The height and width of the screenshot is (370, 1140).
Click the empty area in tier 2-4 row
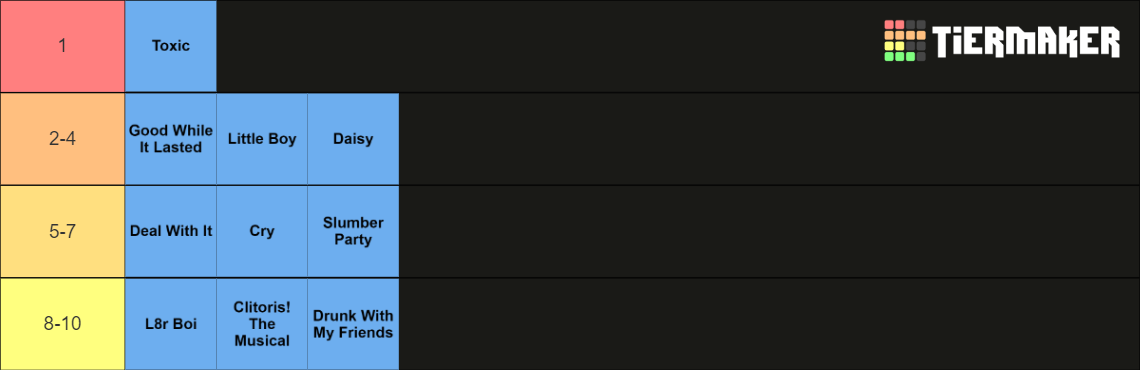pos(769,139)
